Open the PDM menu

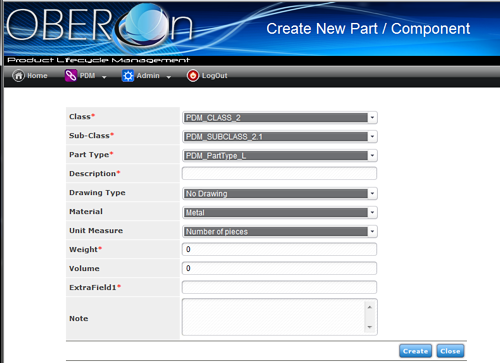pos(85,76)
